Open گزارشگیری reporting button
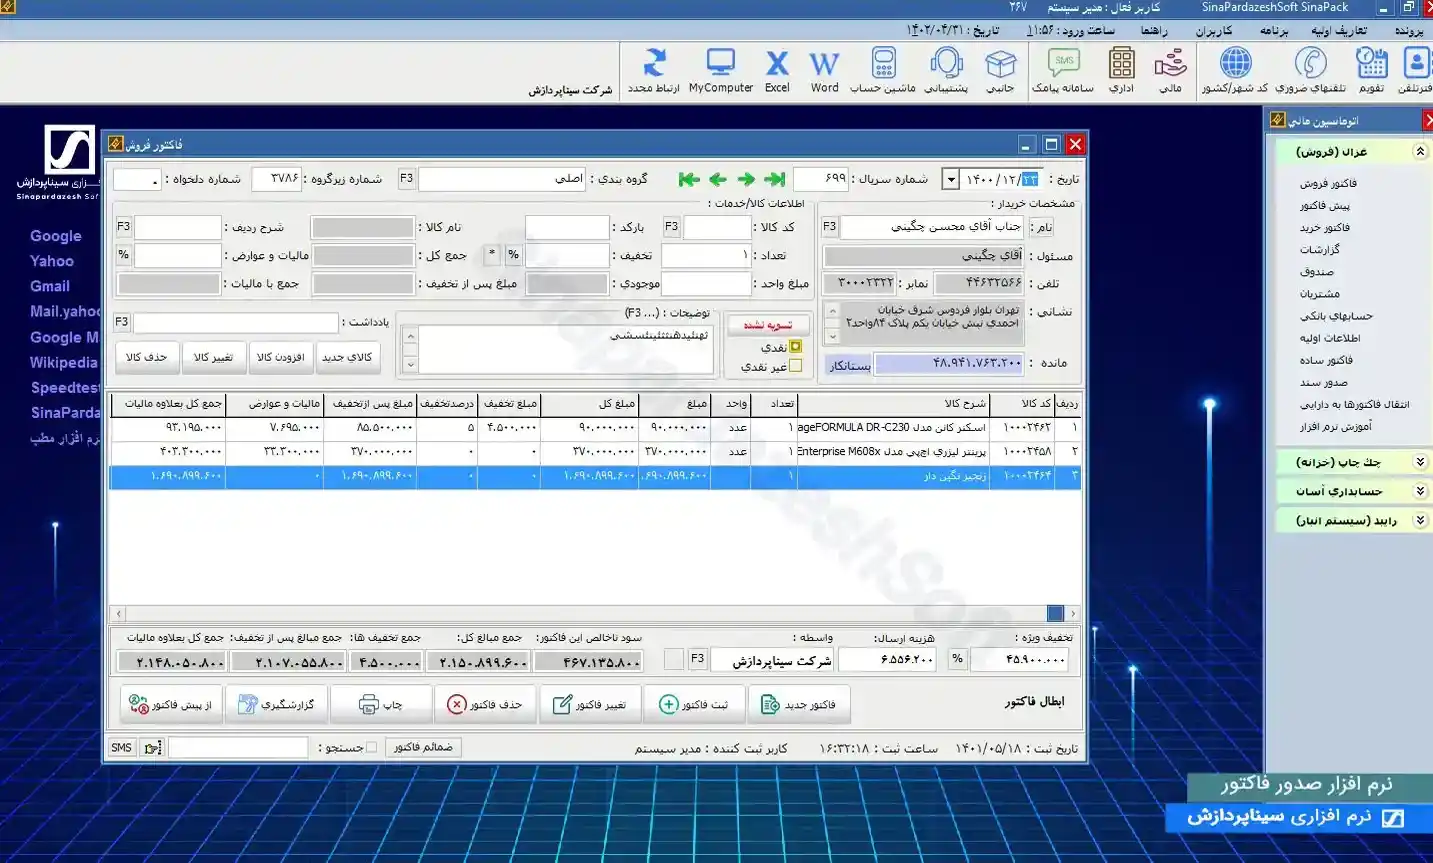This screenshot has width=1433, height=863. [276, 705]
